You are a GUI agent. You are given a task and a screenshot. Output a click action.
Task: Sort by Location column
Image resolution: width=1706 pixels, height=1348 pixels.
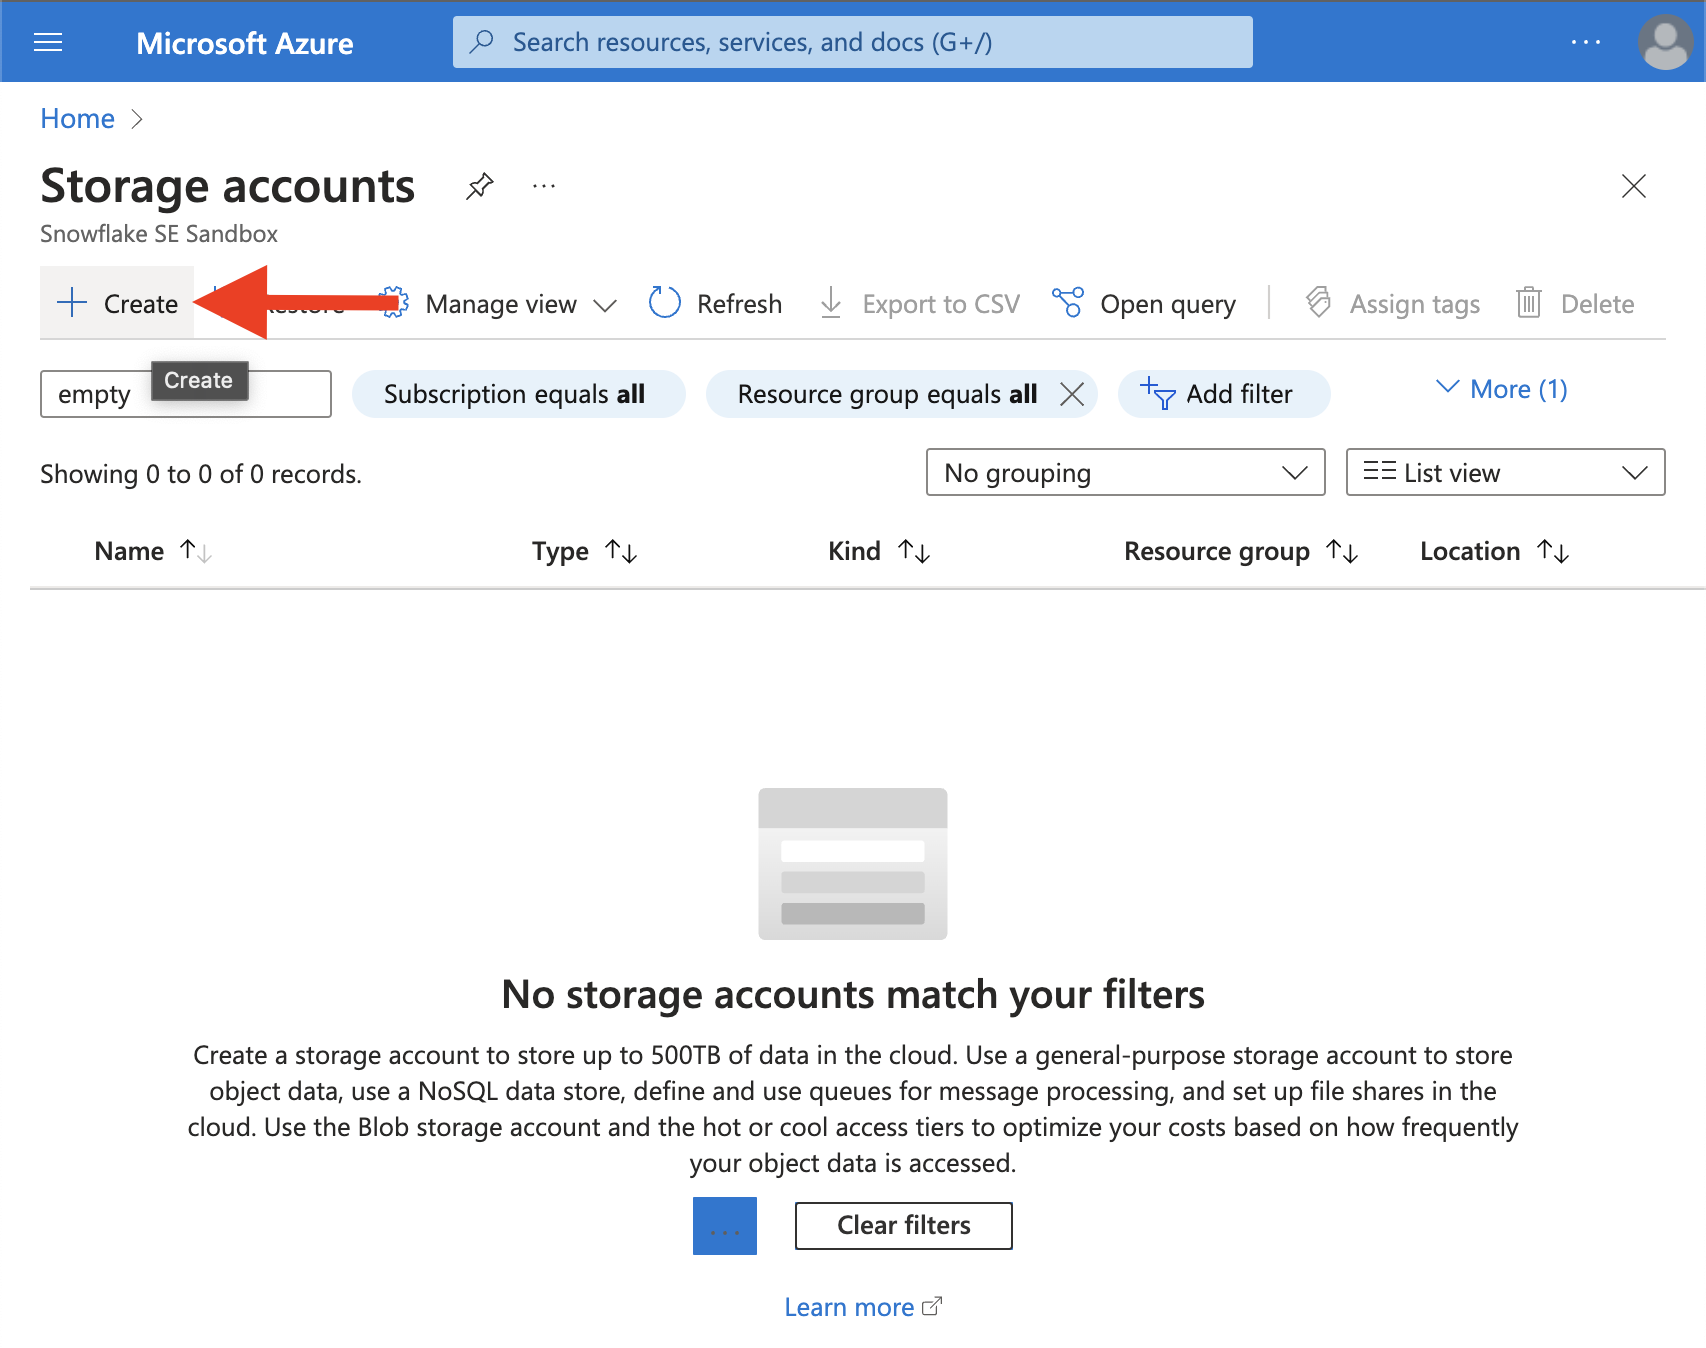(1495, 551)
